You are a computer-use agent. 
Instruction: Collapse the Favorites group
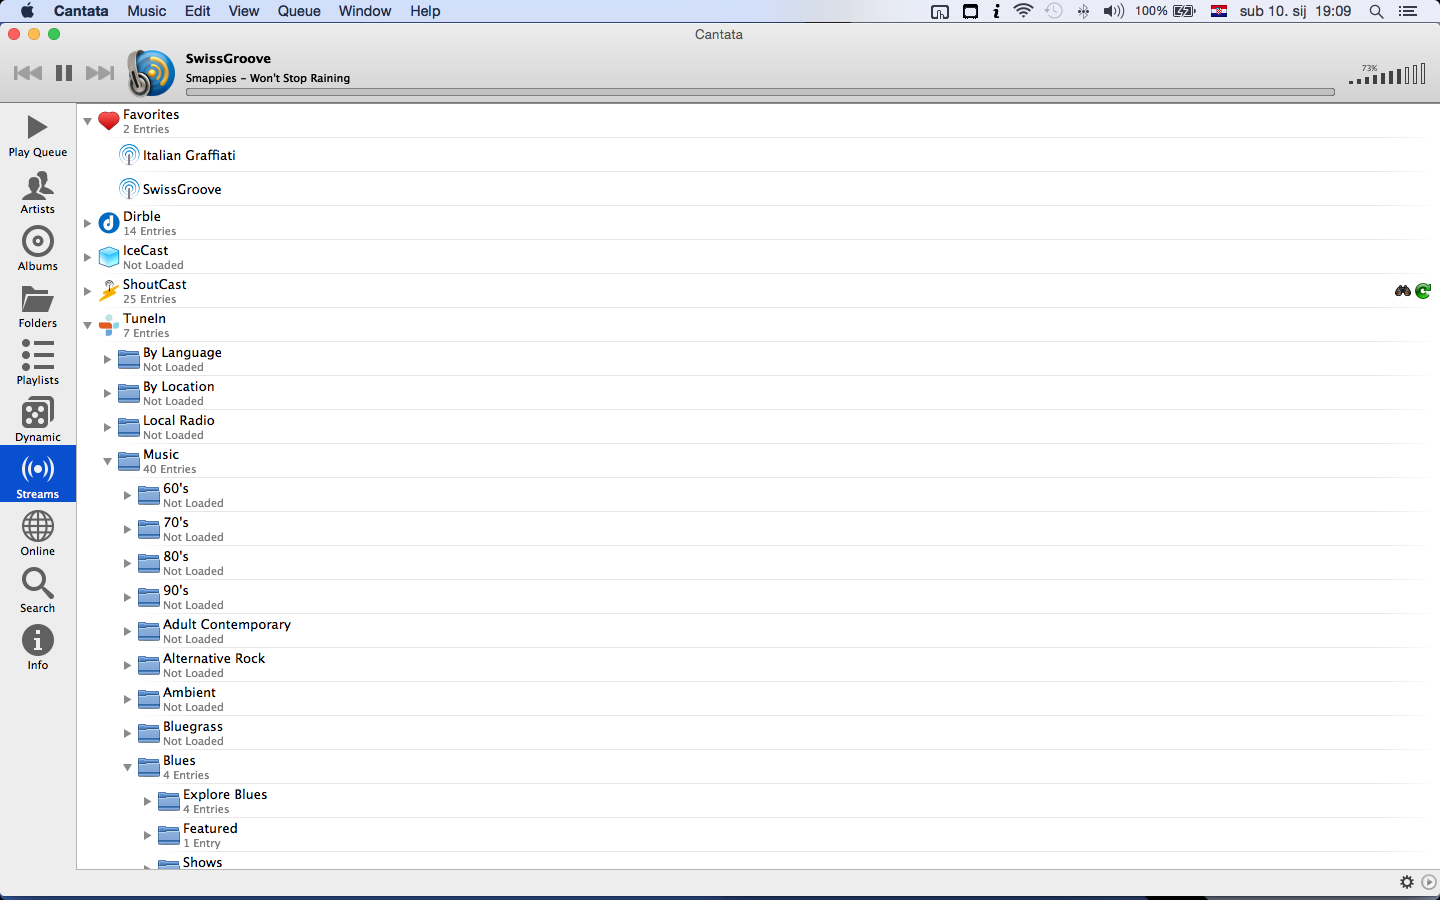(x=88, y=122)
